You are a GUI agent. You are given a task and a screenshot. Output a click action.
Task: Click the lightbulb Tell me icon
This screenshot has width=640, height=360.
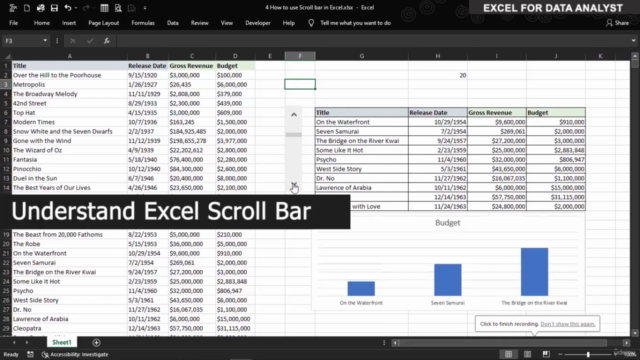tap(311, 23)
